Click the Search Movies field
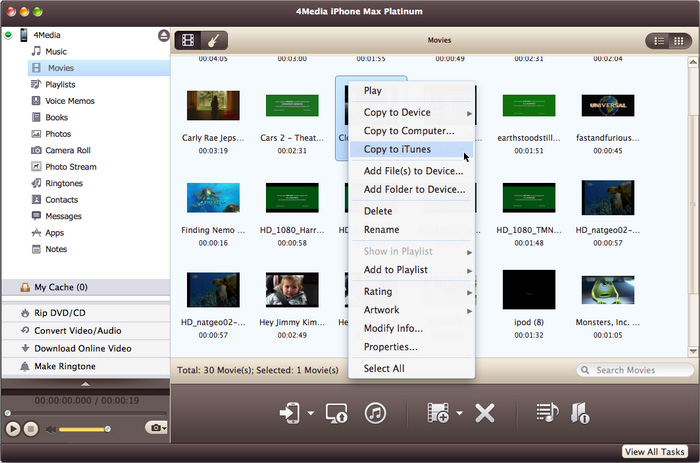Viewport: 700px width, 463px height. 637,370
